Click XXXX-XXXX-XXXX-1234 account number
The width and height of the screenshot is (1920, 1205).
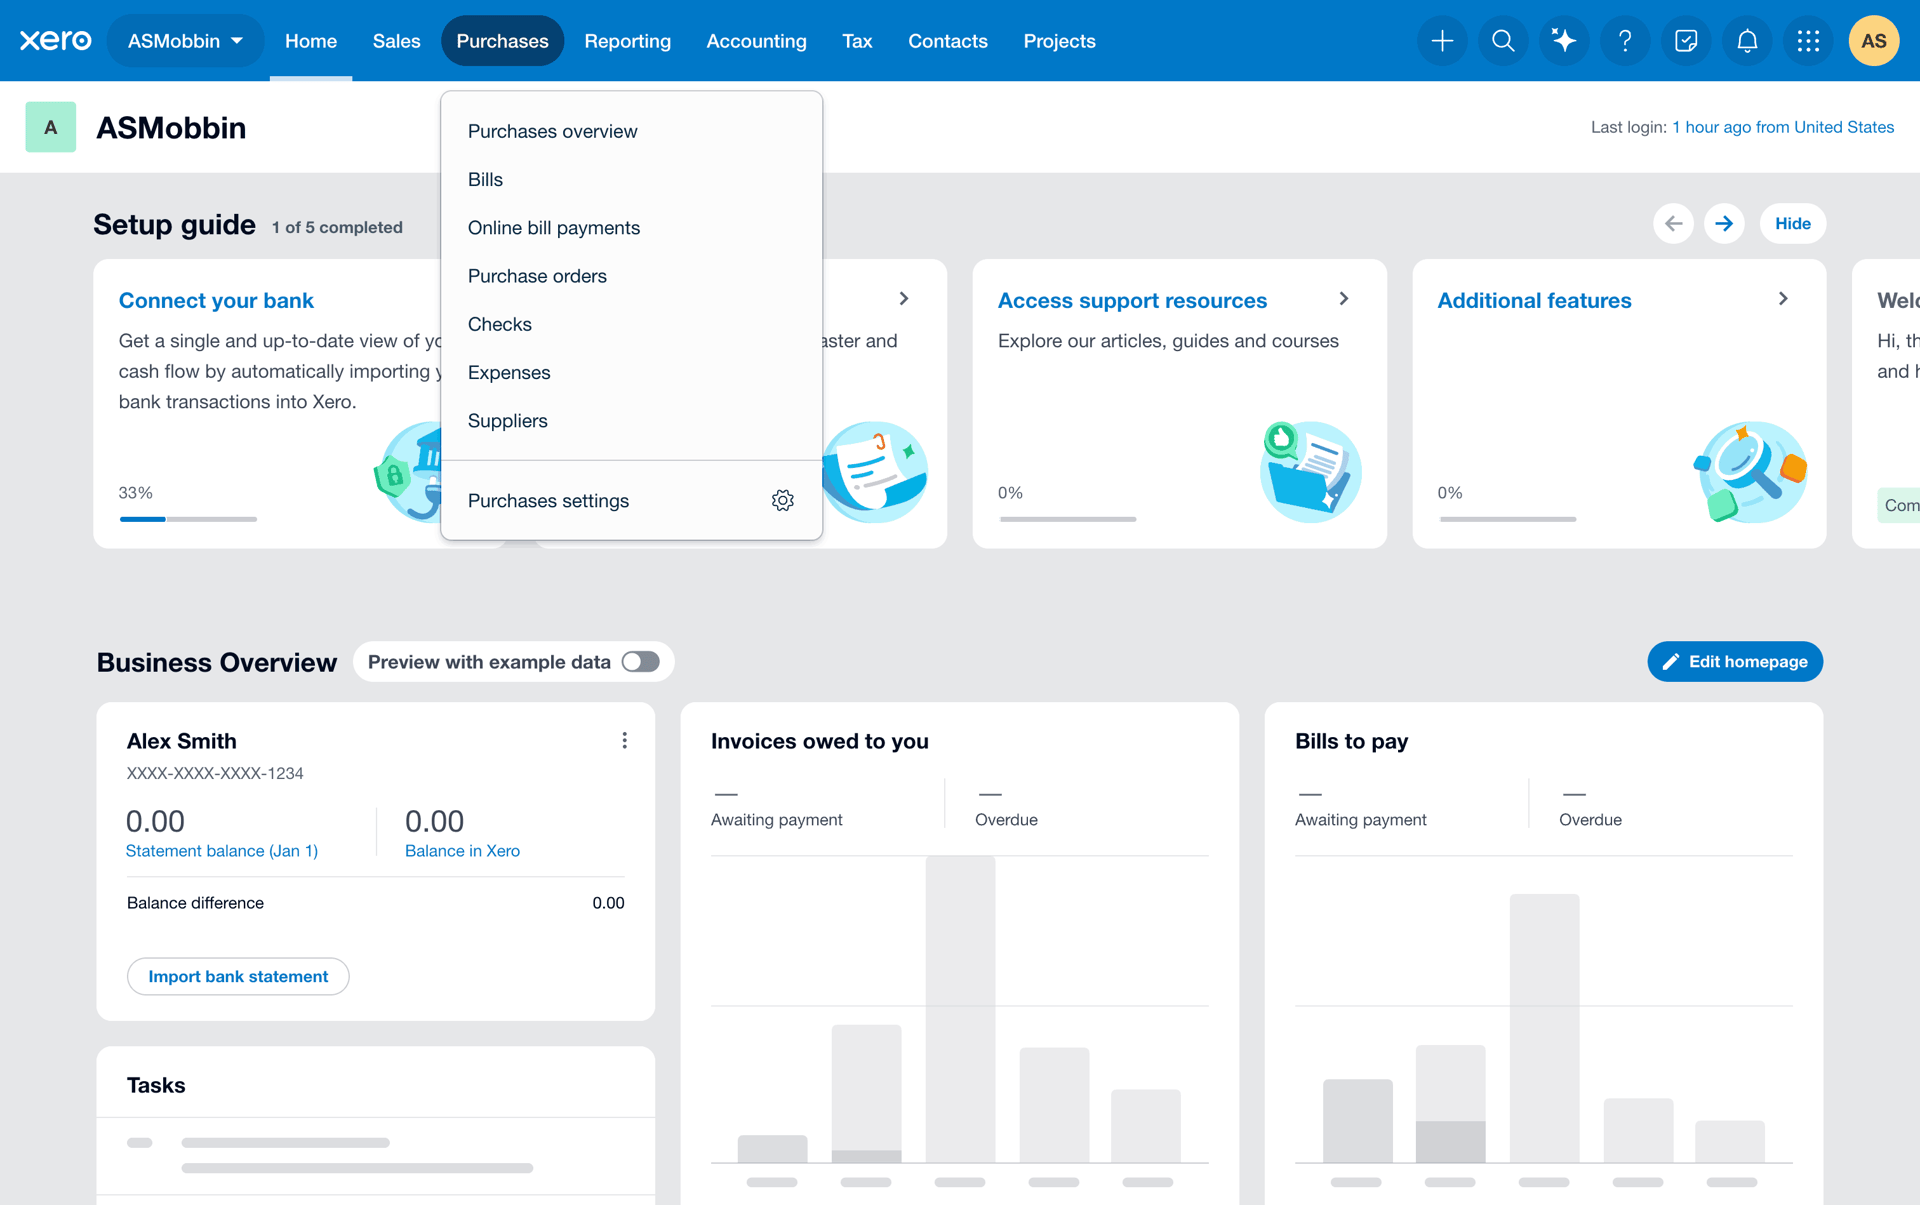[x=215, y=773]
